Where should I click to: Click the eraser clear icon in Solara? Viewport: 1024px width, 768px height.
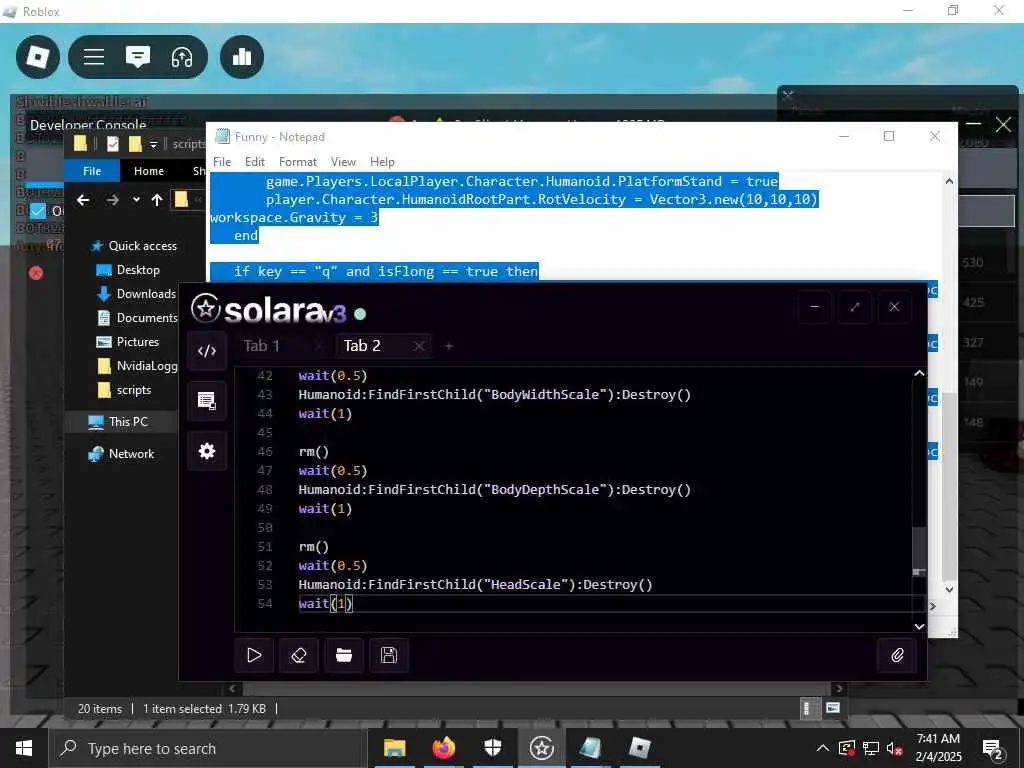[299, 655]
